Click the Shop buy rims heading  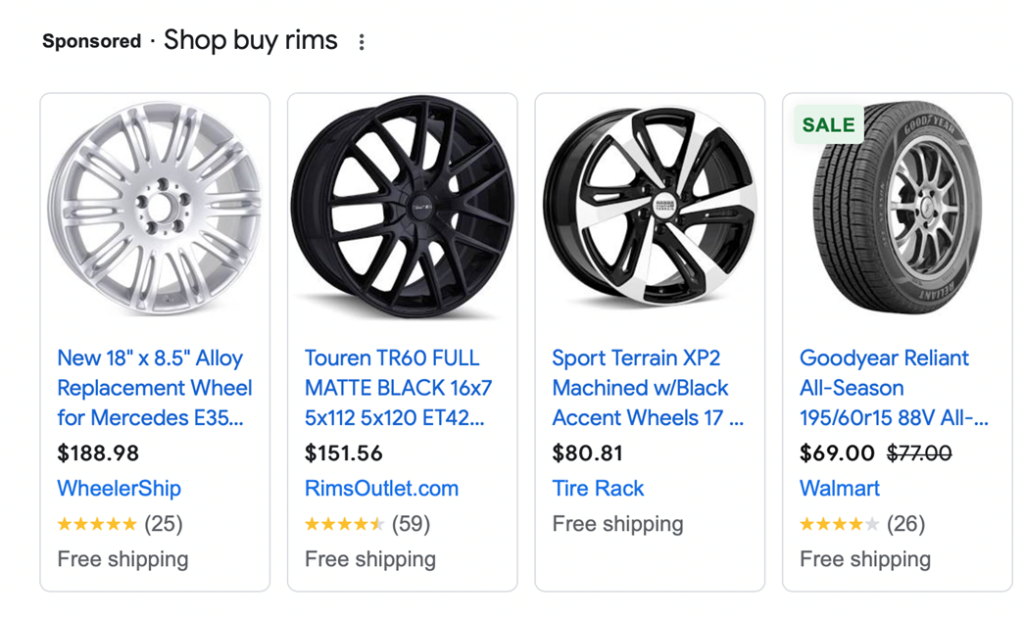(x=248, y=40)
